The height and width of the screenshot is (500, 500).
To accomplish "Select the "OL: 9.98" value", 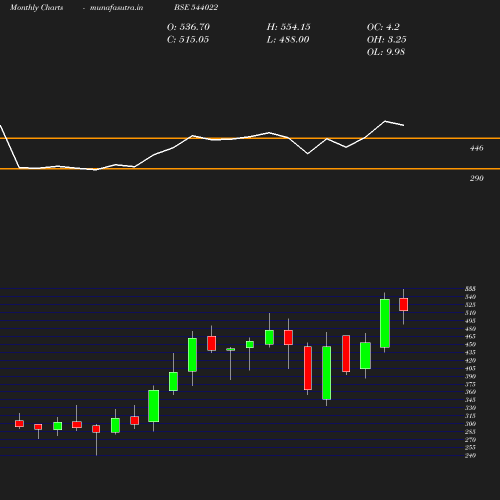I will (386, 52).
